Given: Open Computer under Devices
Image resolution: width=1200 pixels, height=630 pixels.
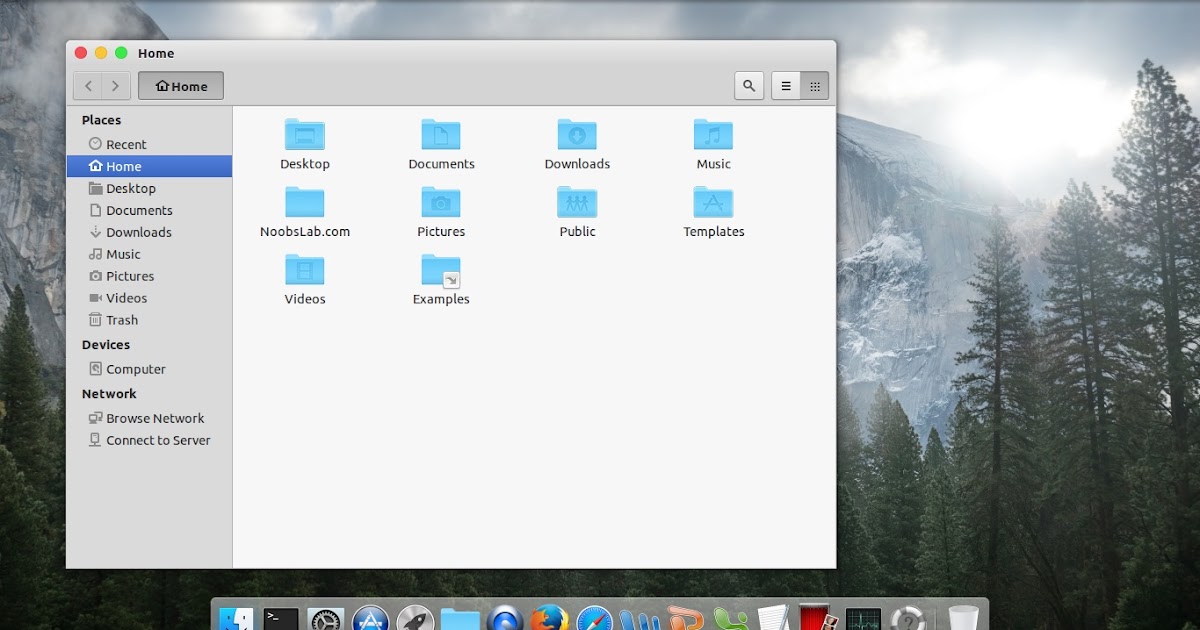Looking at the screenshot, I should coord(149,369).
